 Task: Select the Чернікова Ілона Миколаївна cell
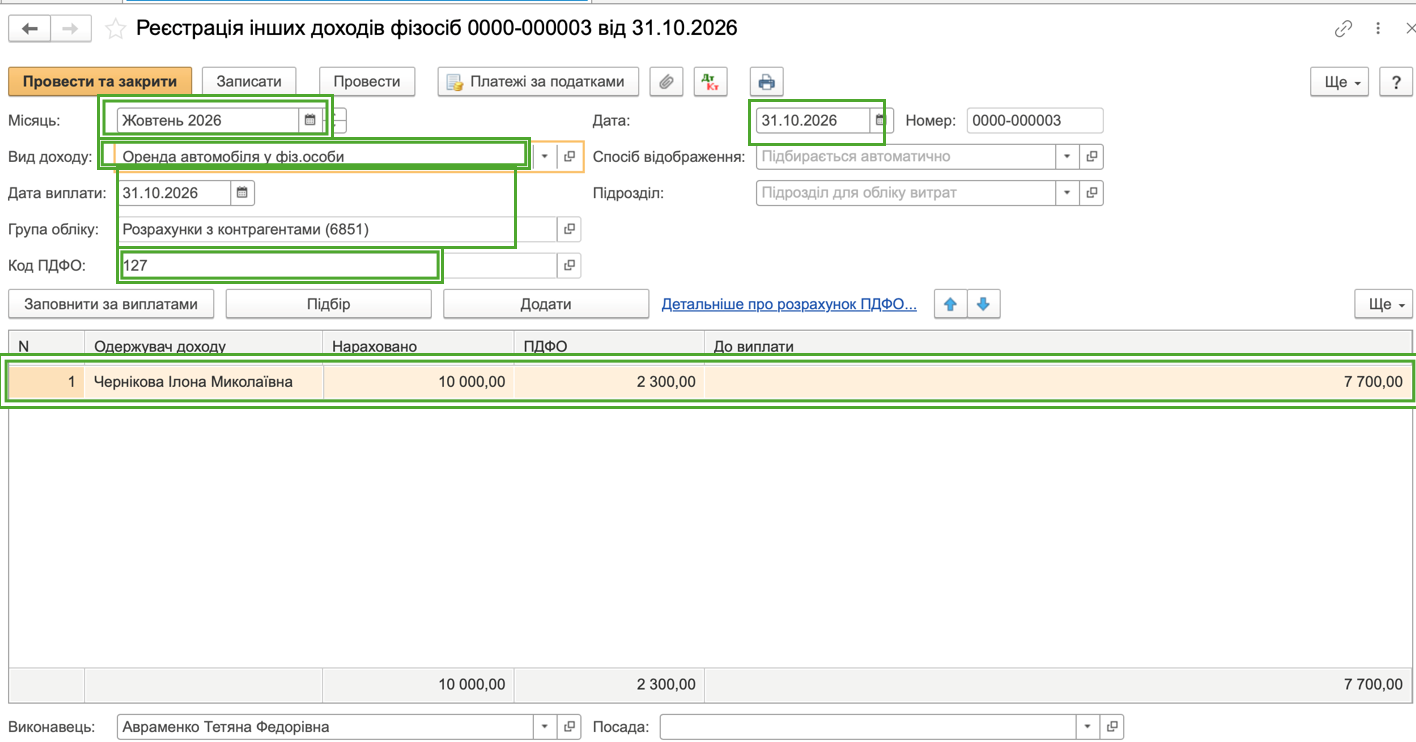click(x=203, y=381)
